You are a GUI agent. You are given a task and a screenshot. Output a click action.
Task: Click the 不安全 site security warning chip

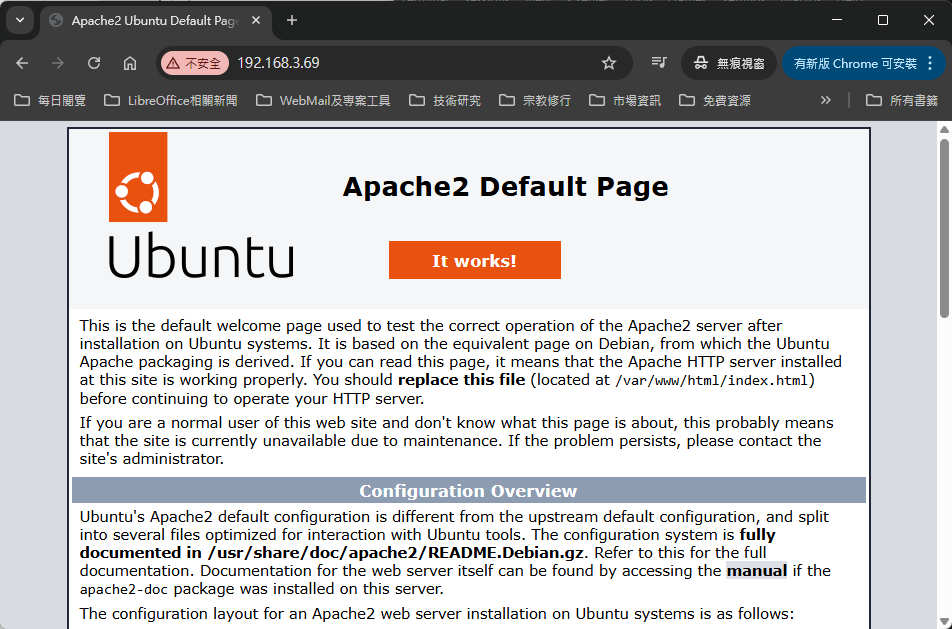193,63
